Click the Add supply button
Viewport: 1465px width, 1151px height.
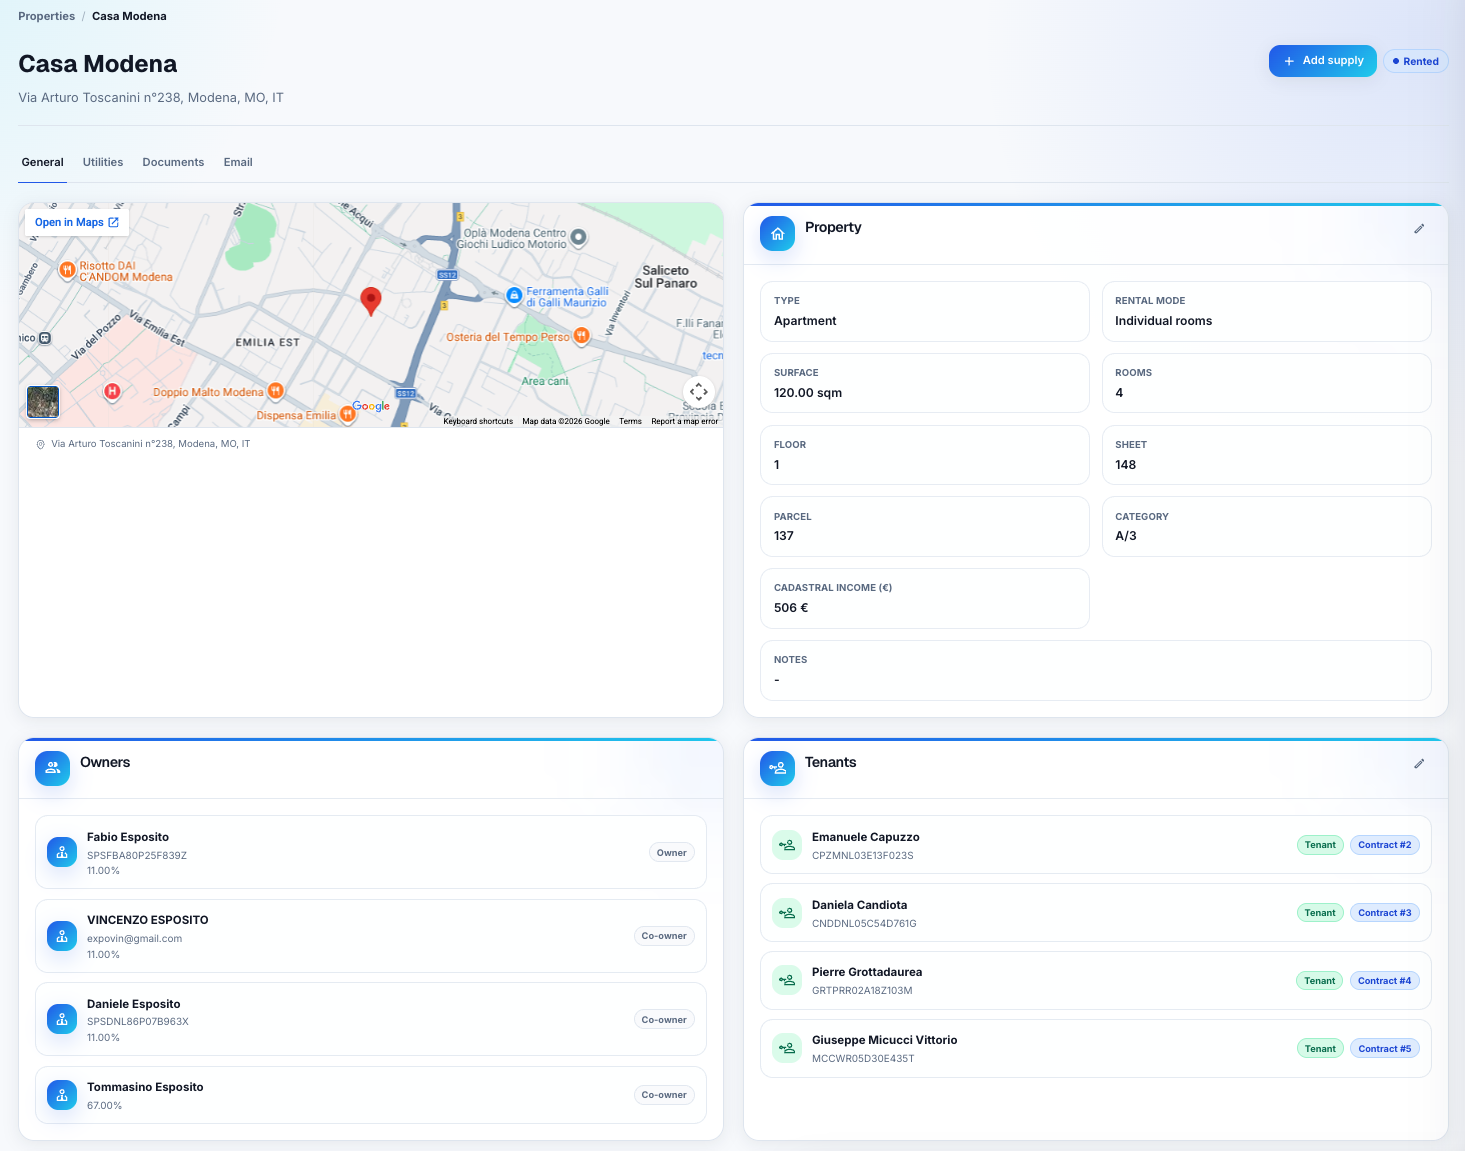(1323, 61)
